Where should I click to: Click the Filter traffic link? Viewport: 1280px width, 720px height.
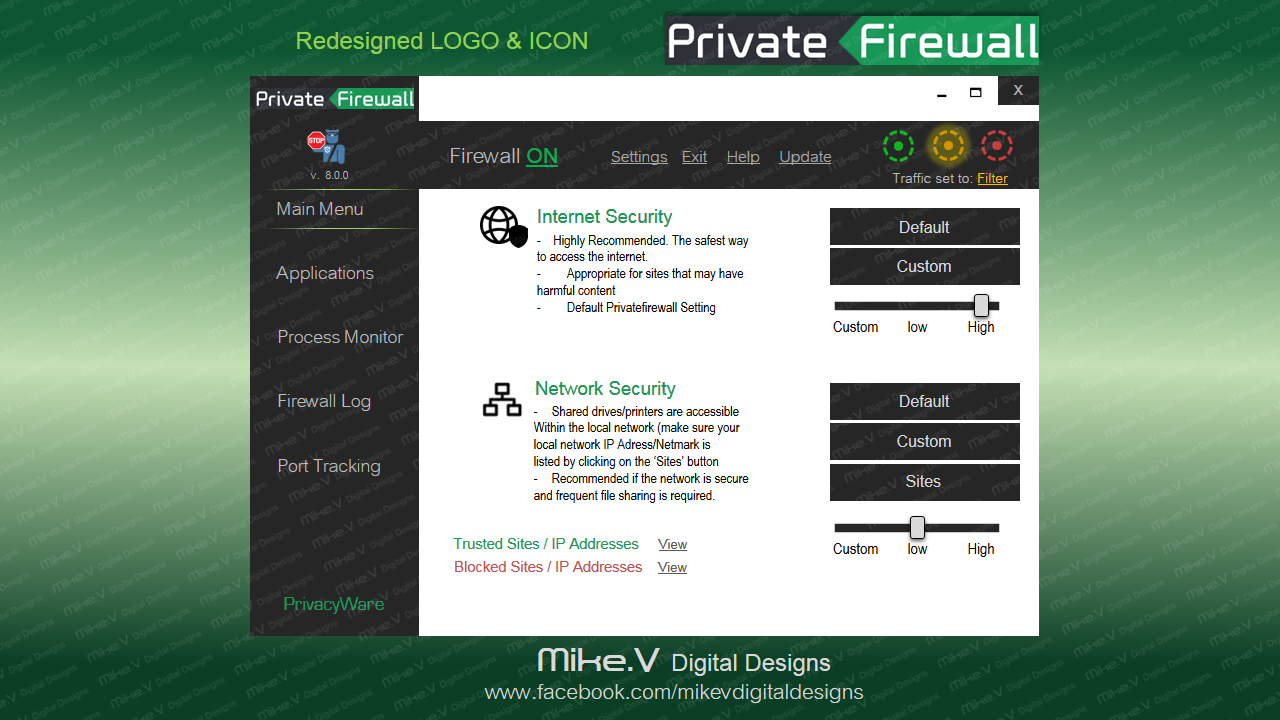click(x=992, y=179)
